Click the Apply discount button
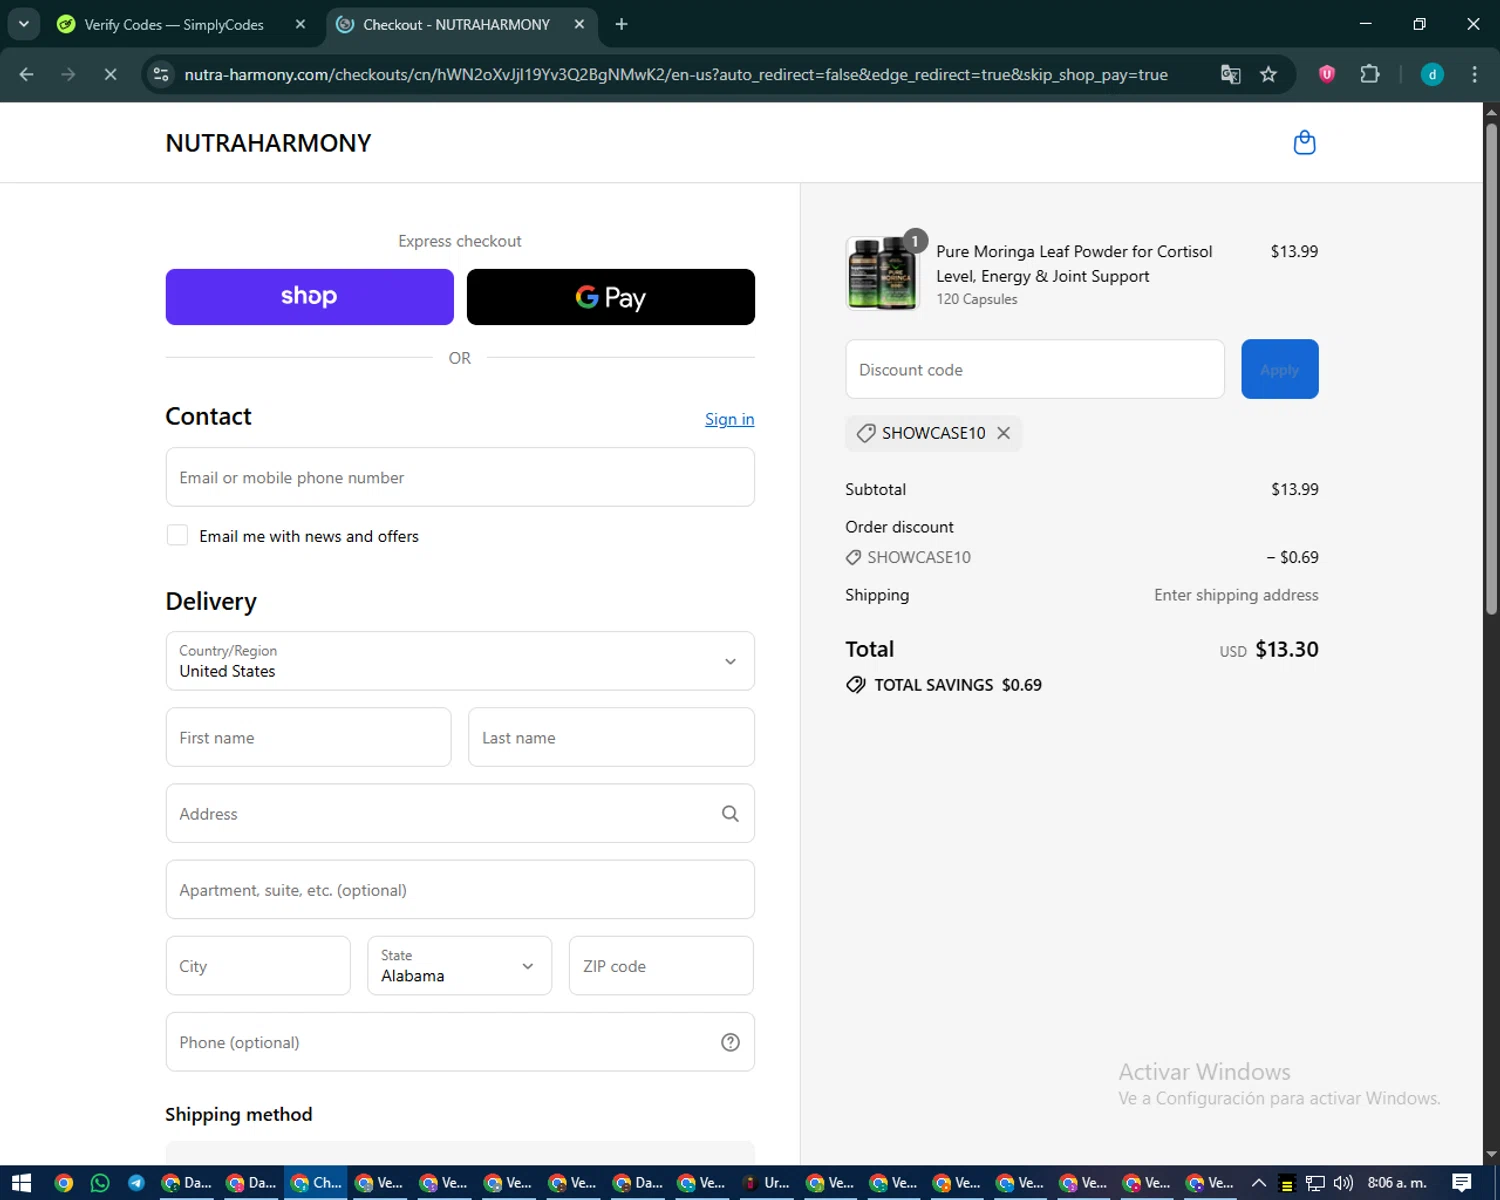The height and width of the screenshot is (1200, 1500). pyautogui.click(x=1279, y=369)
